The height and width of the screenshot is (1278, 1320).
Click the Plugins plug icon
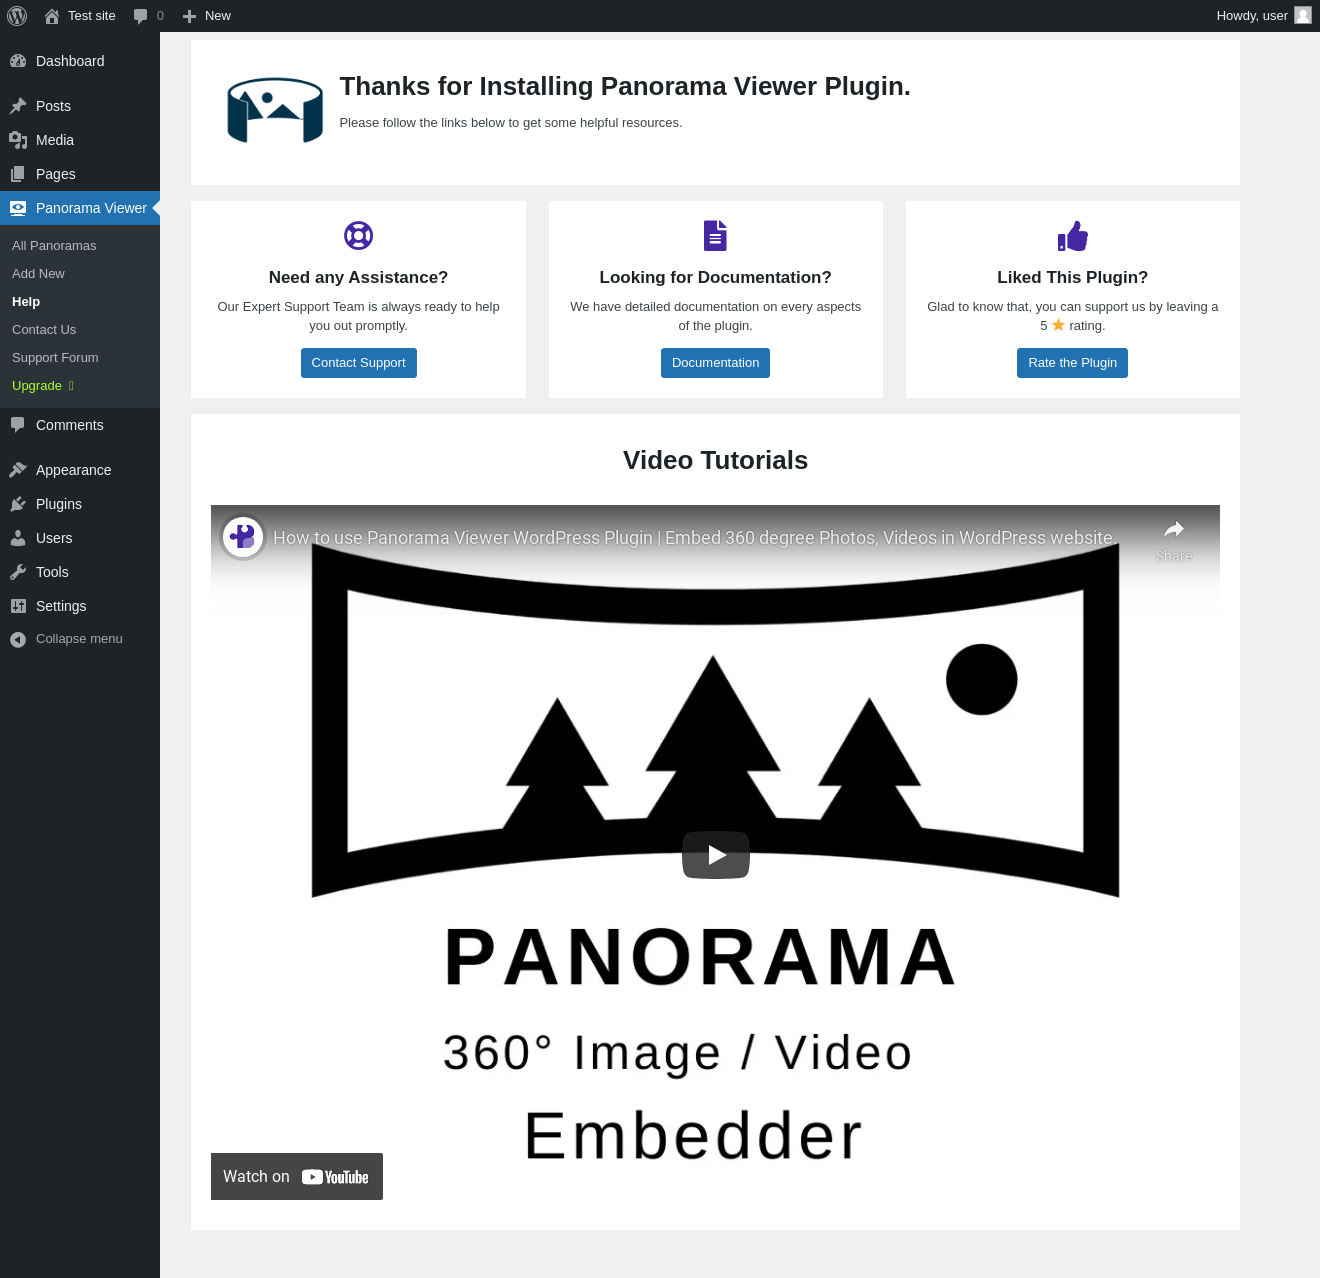point(18,504)
